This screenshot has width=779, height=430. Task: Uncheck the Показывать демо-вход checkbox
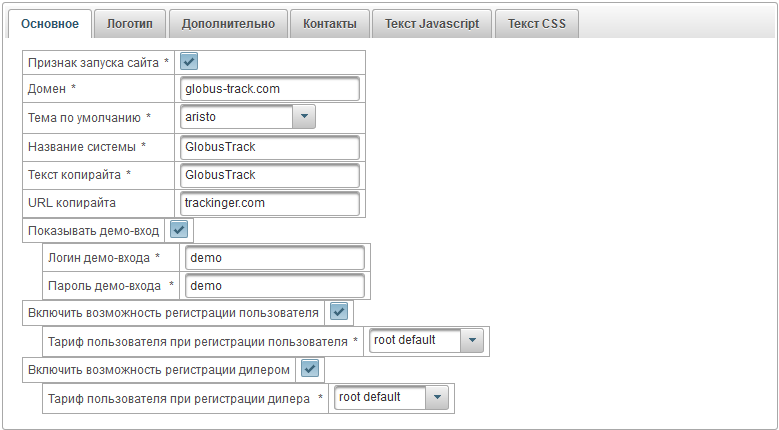(178, 229)
